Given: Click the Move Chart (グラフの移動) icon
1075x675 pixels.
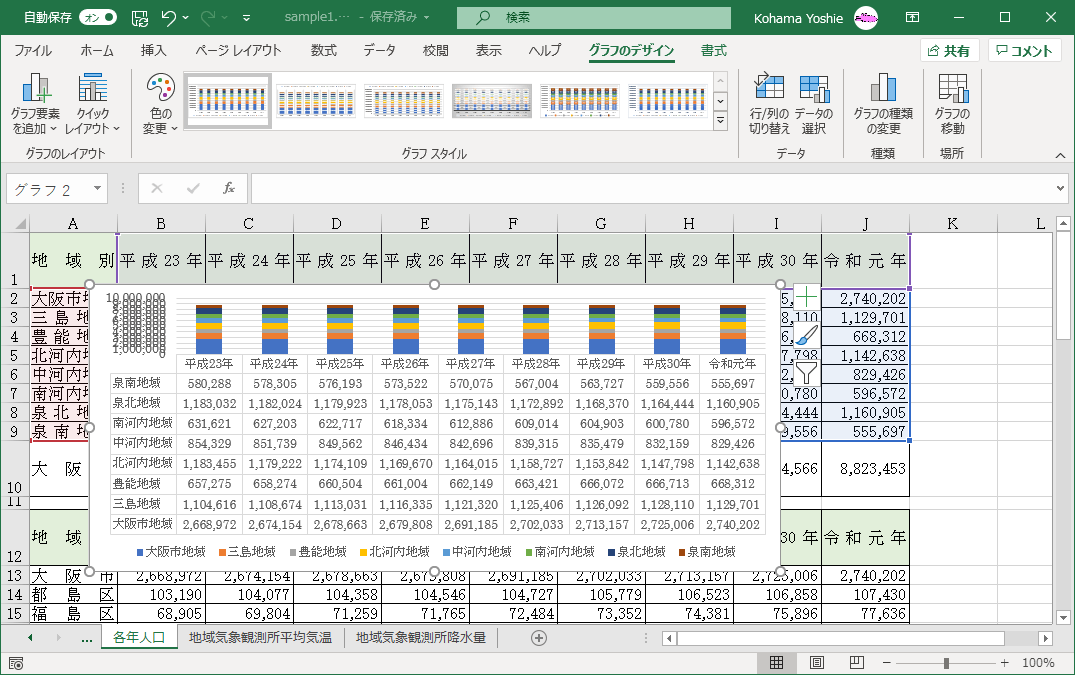Looking at the screenshot, I should (952, 102).
